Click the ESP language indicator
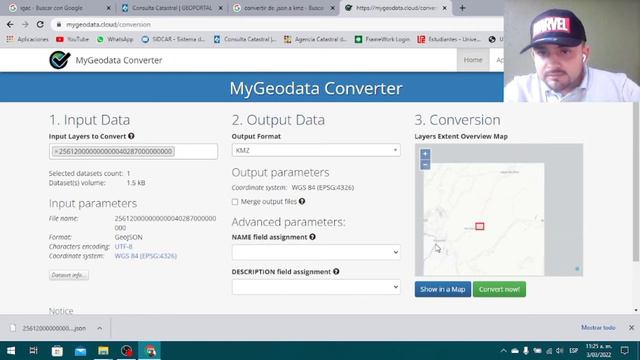This screenshot has width=640, height=360. click(573, 351)
